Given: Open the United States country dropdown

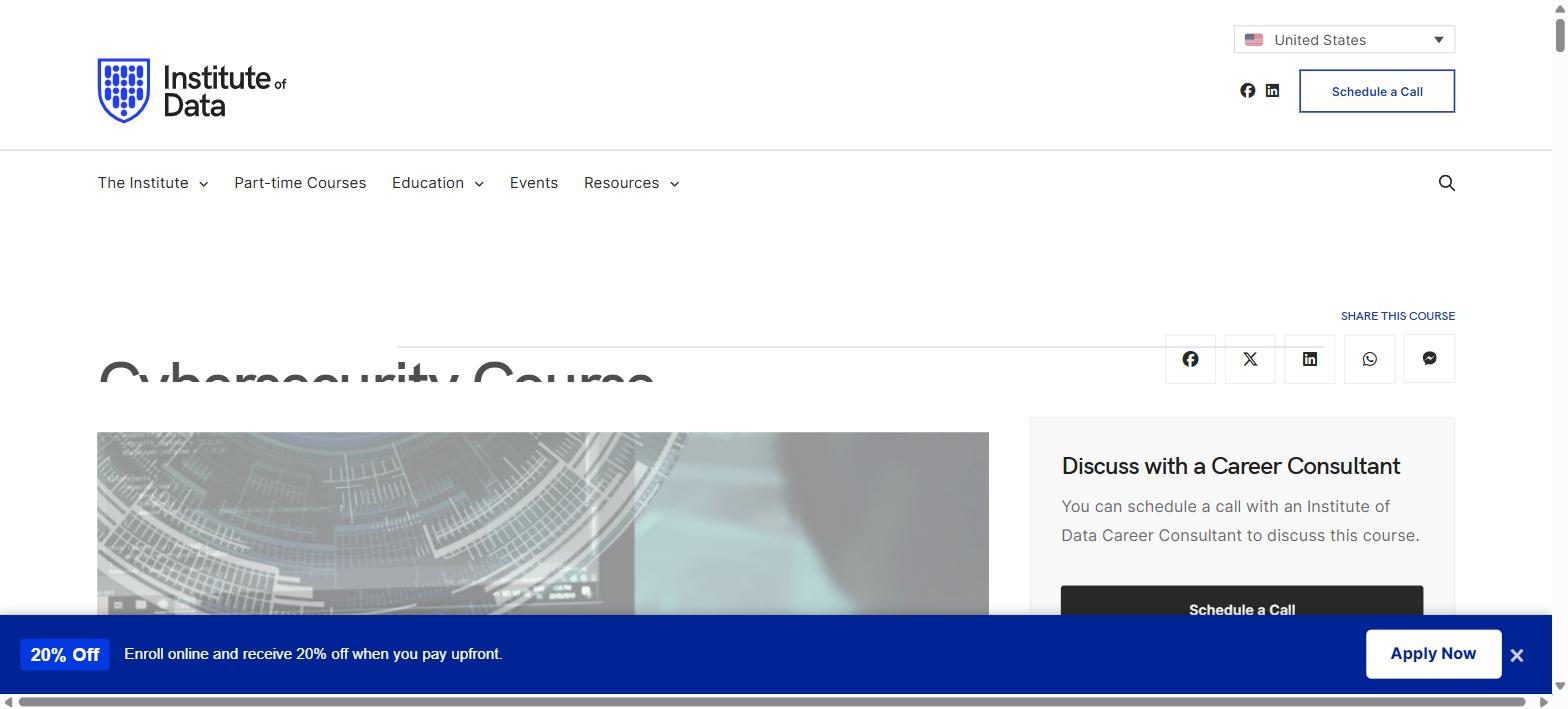Looking at the screenshot, I should [1344, 40].
